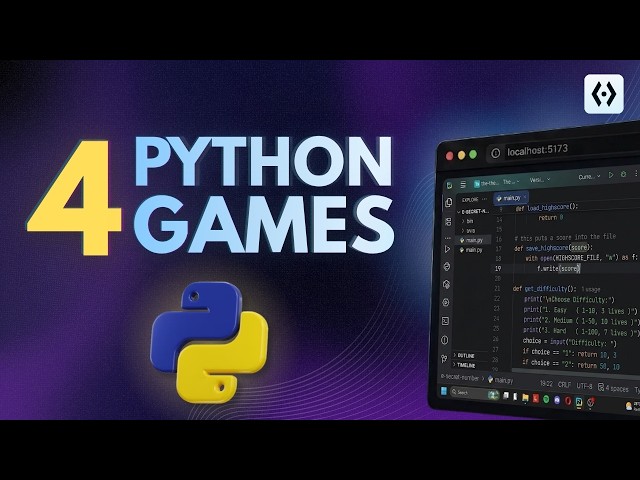Click line number 19 in the gutter
The image size is (640, 480).
click(498, 268)
